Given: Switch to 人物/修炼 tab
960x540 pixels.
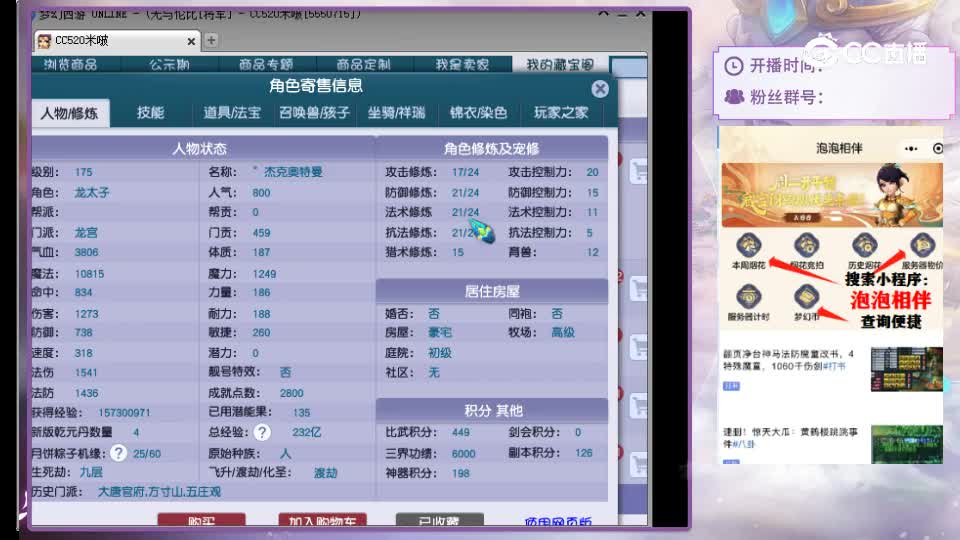Looking at the screenshot, I should [70, 113].
